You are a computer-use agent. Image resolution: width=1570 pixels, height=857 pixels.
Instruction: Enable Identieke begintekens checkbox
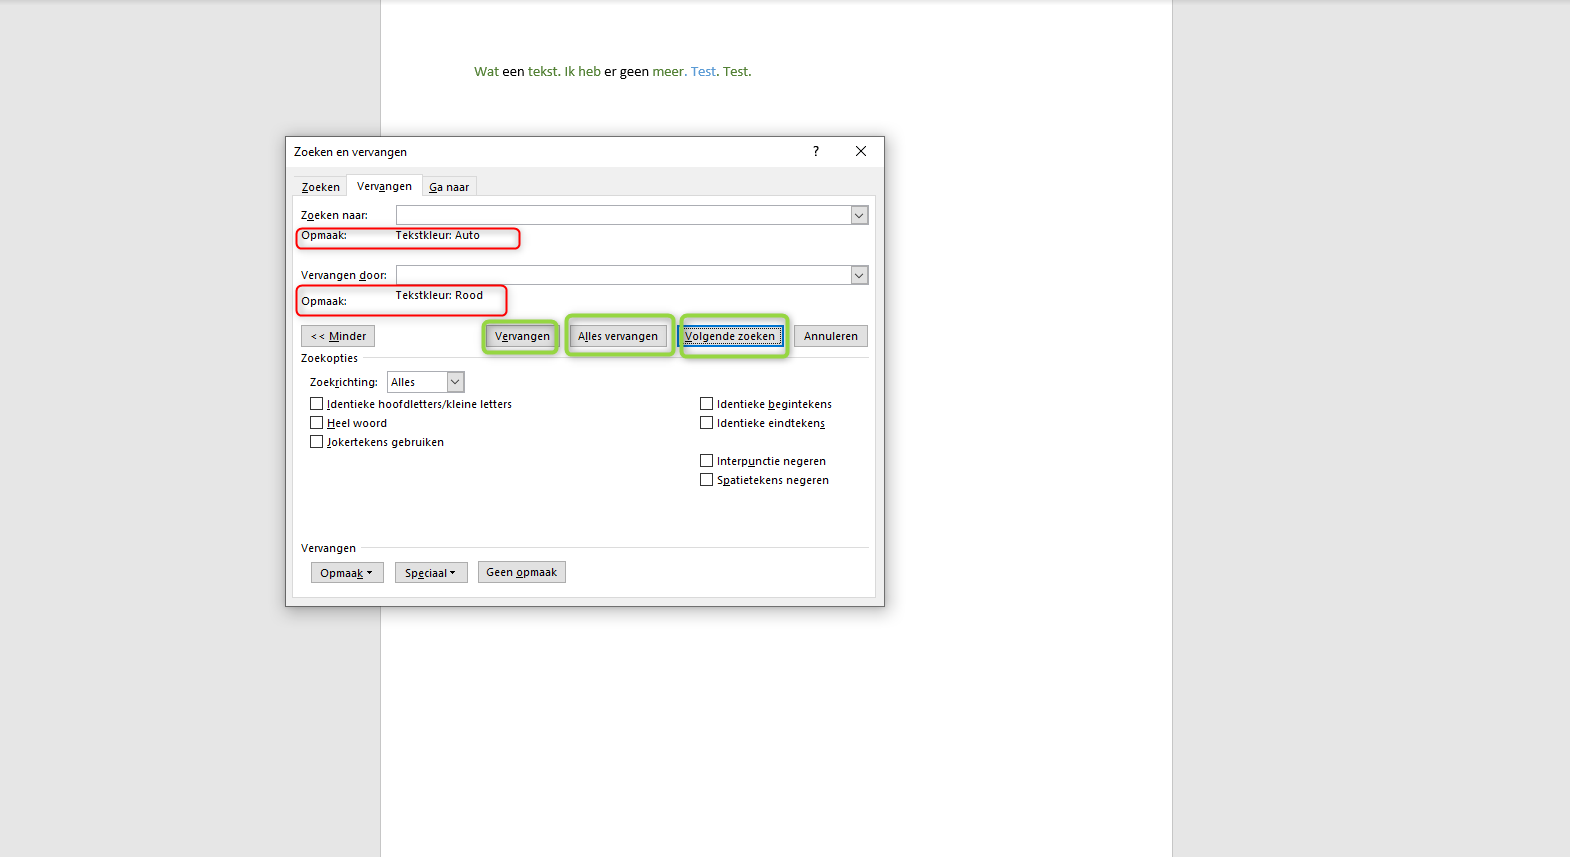(x=707, y=404)
